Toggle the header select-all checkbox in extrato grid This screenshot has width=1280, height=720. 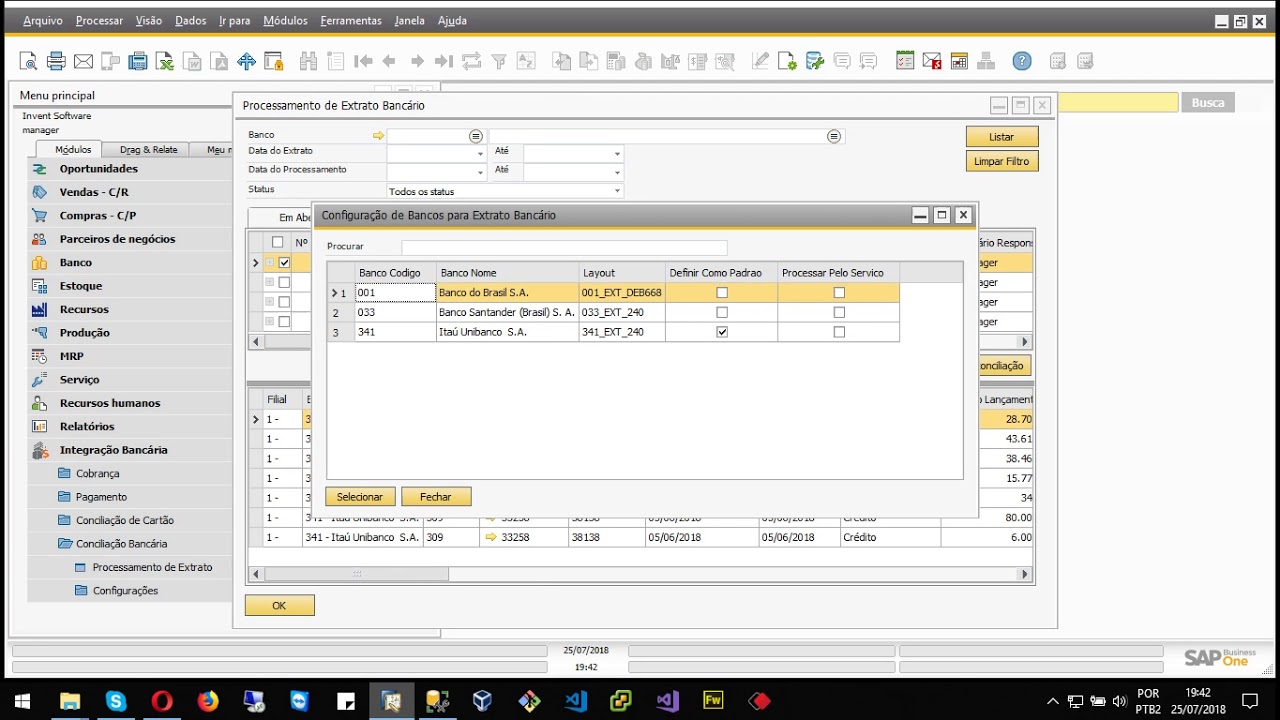(x=278, y=242)
